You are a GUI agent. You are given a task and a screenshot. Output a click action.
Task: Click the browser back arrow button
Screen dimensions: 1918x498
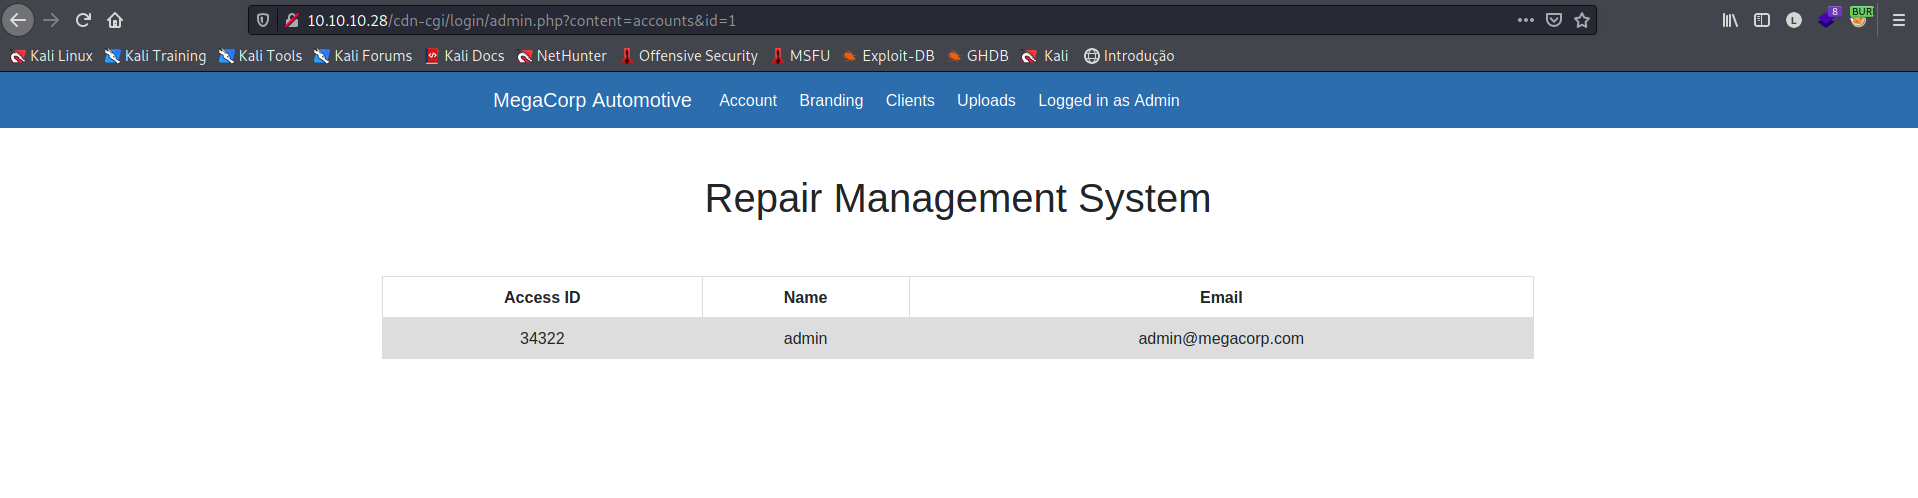tap(18, 20)
